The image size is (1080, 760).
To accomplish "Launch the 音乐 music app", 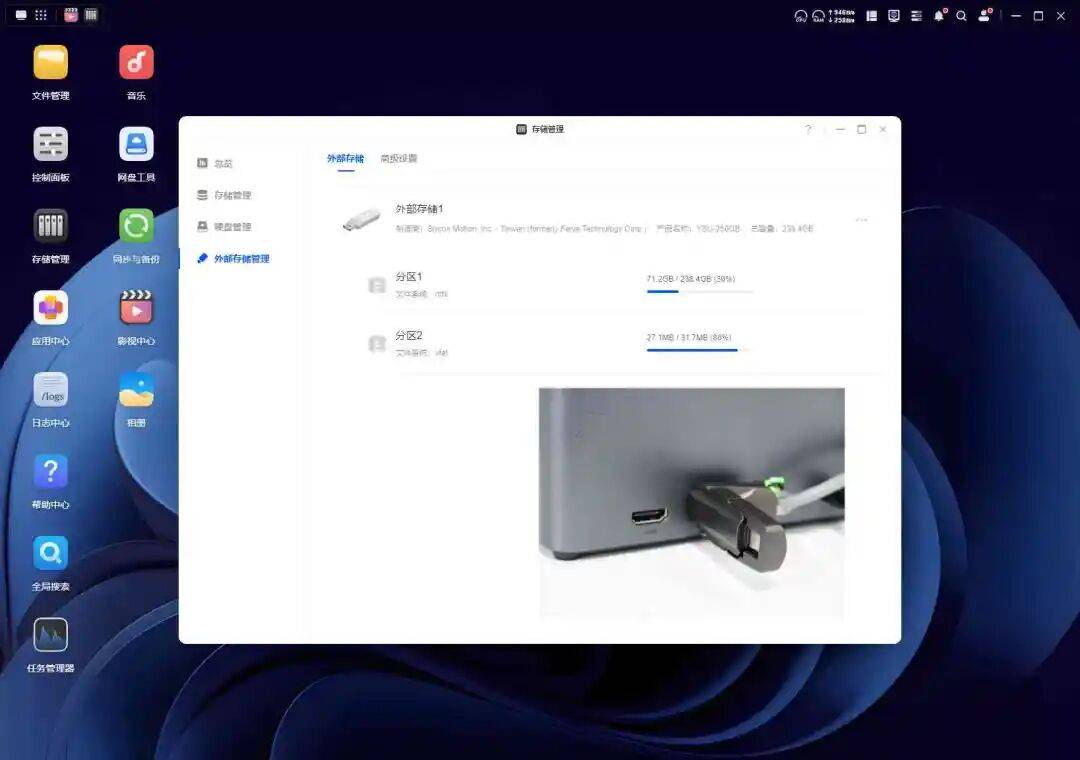I will click(x=136, y=63).
